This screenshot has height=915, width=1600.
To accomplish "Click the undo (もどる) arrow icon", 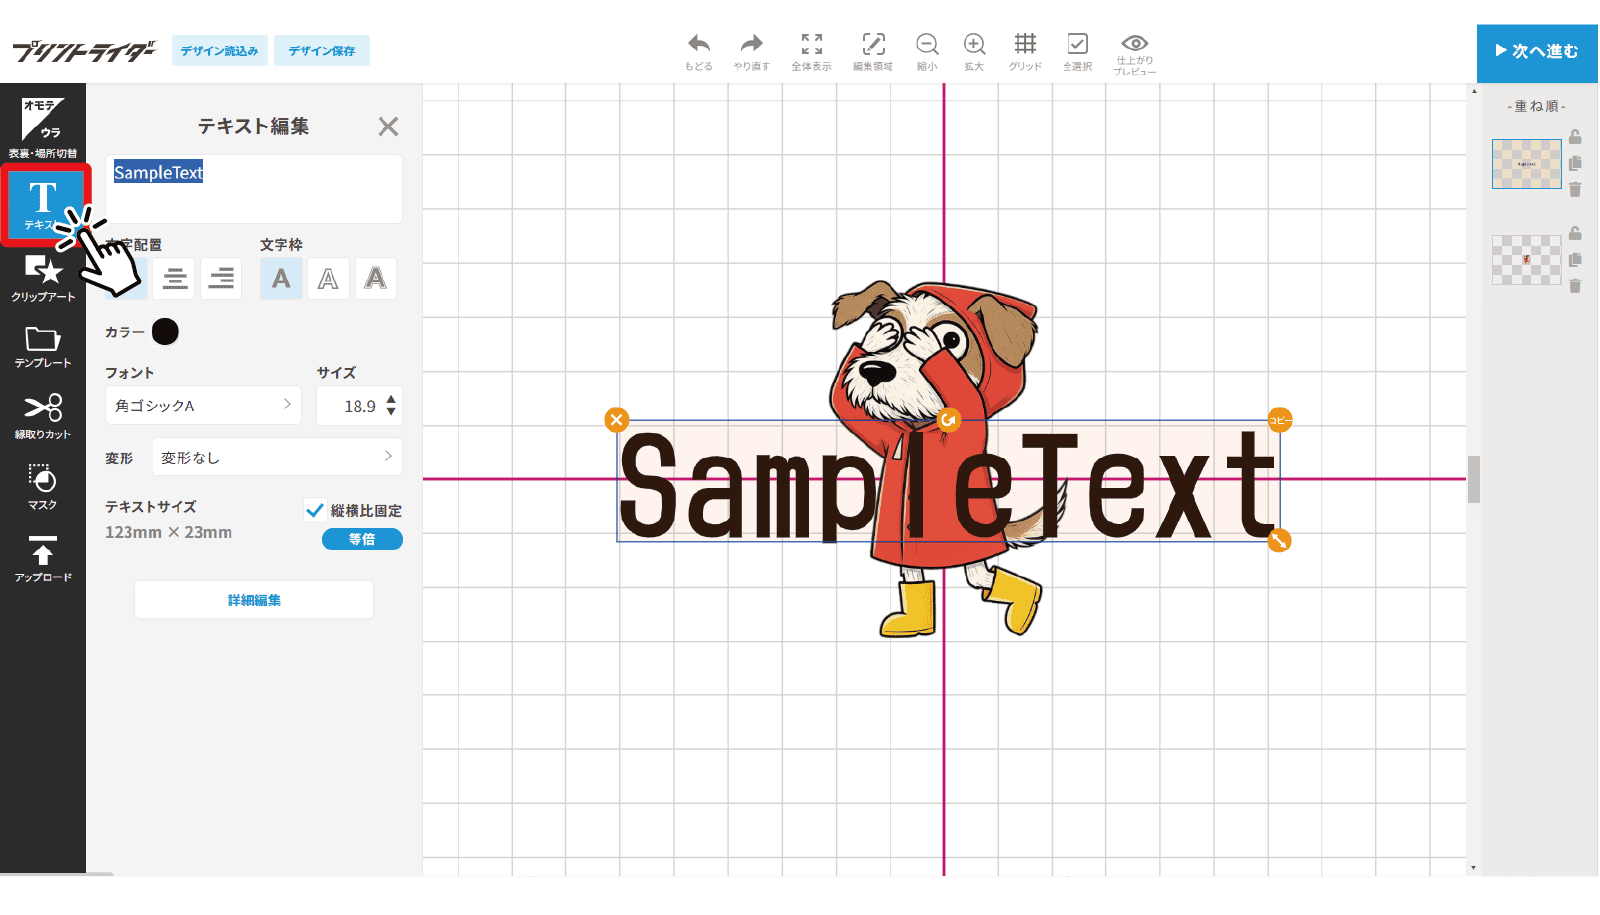I will pyautogui.click(x=698, y=45).
